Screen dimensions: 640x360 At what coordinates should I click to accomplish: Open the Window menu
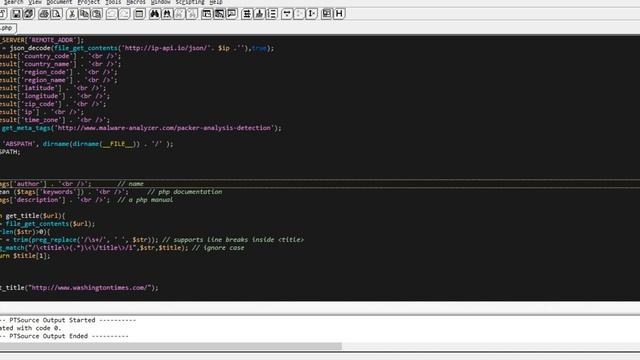[x=160, y=2]
